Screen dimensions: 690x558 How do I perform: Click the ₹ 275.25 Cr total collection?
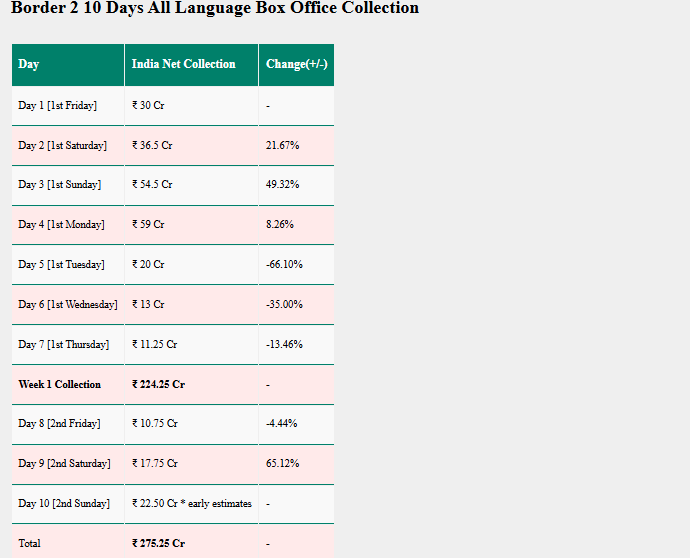click(158, 543)
